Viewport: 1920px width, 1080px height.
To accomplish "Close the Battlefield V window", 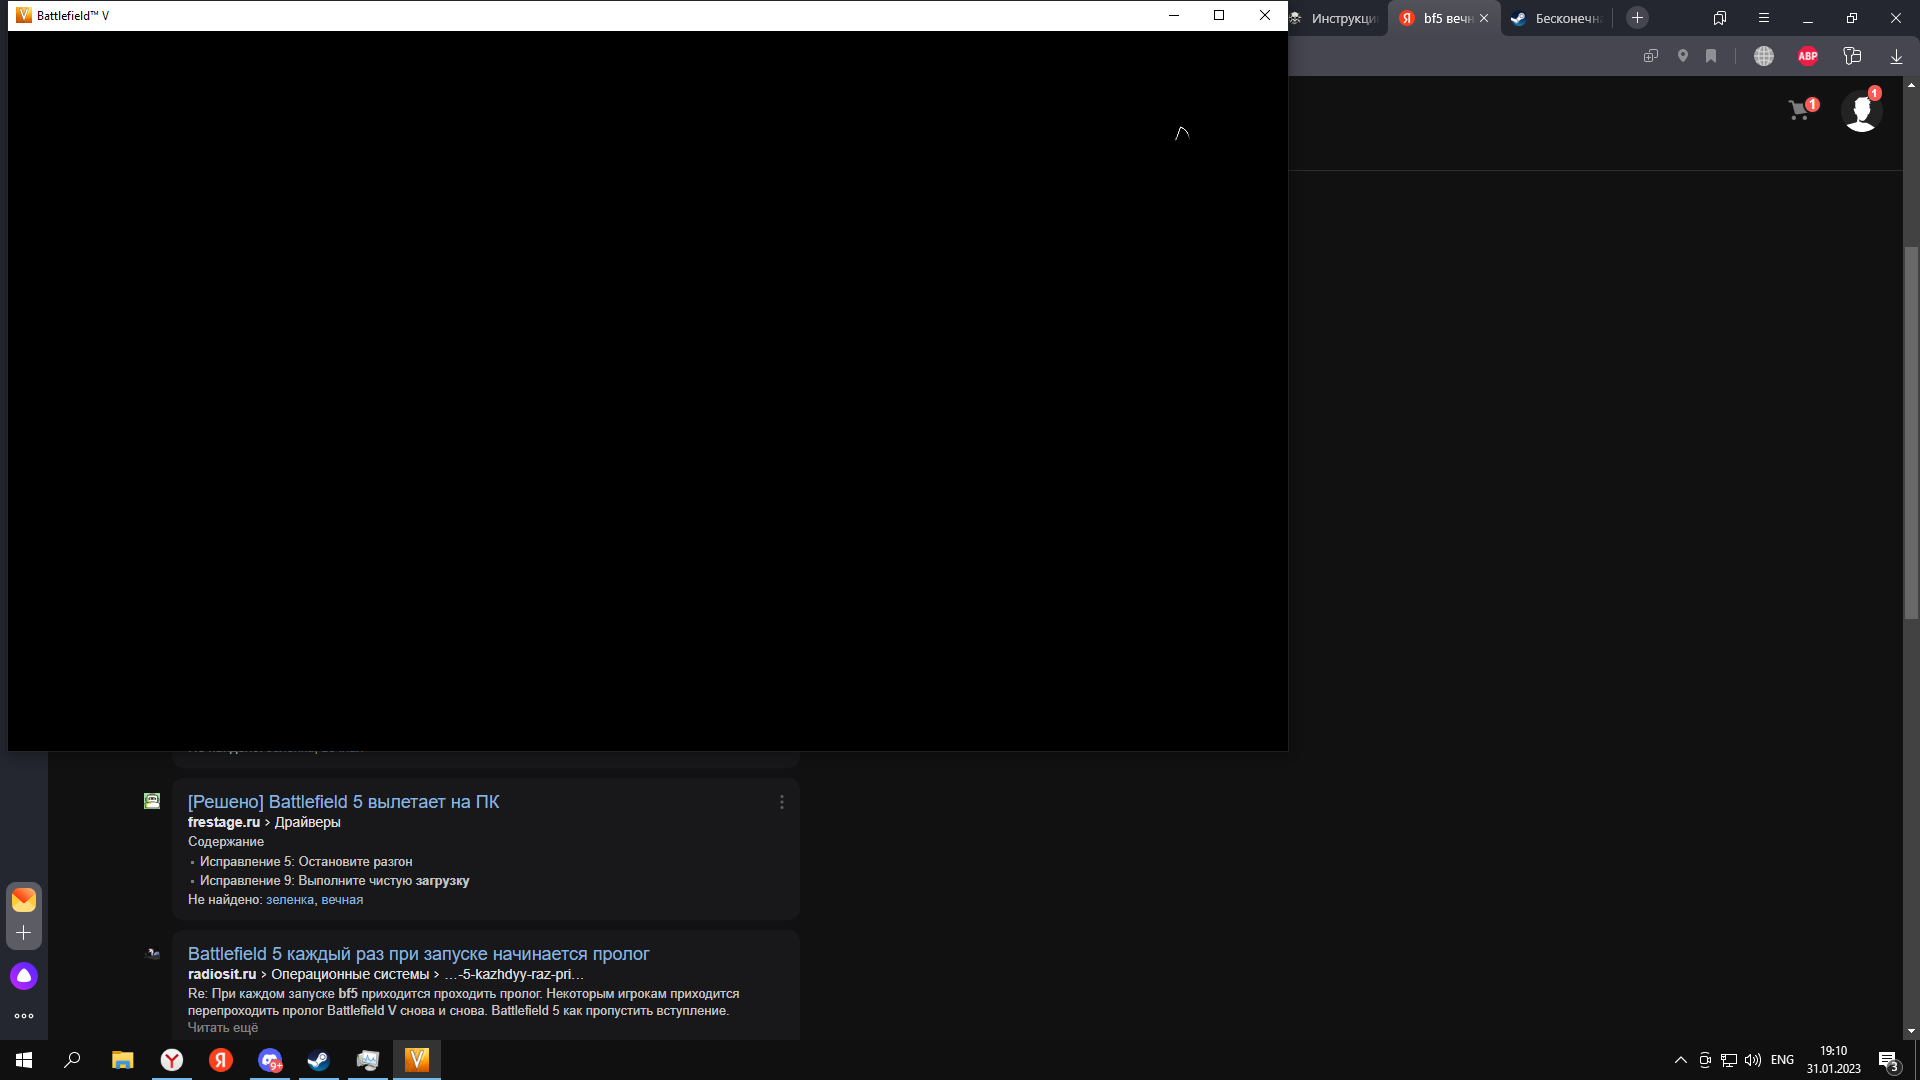I will pyautogui.click(x=1265, y=15).
